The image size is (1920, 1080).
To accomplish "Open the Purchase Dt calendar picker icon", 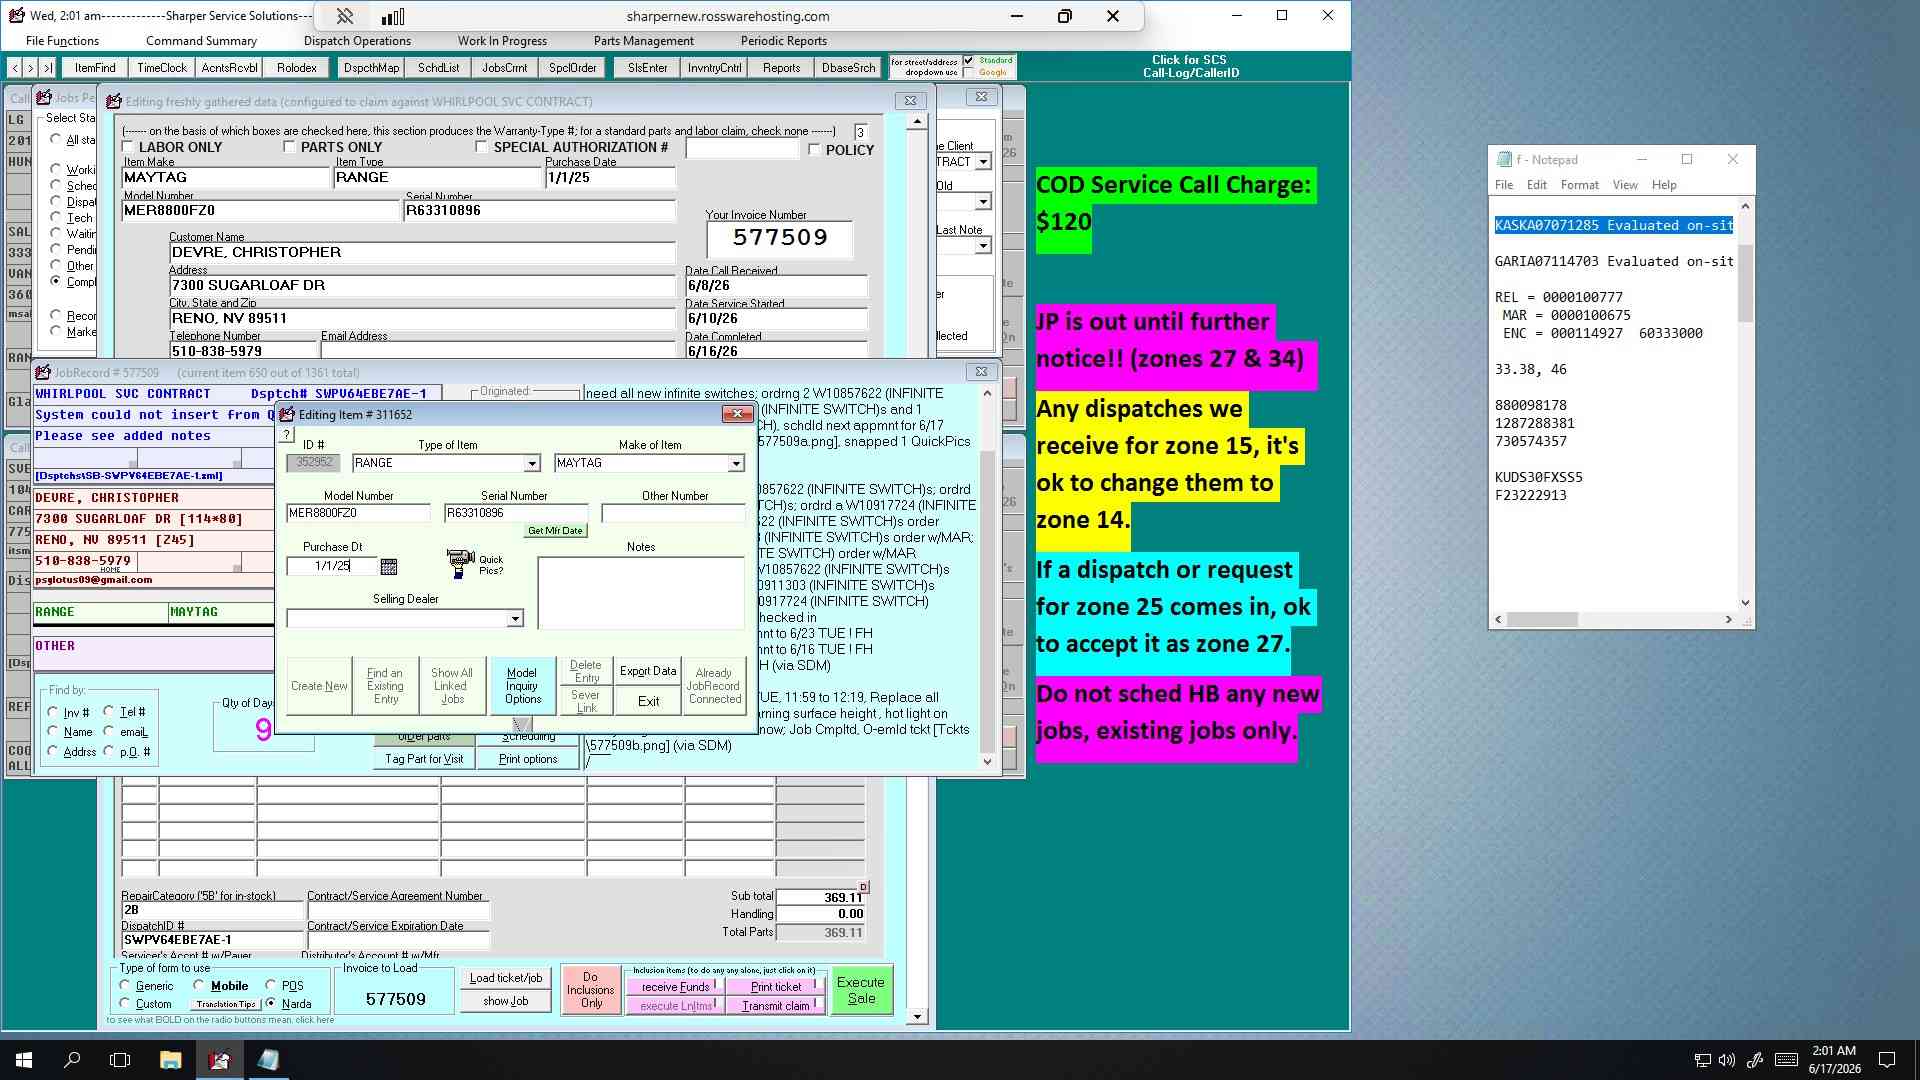I will coord(389,566).
